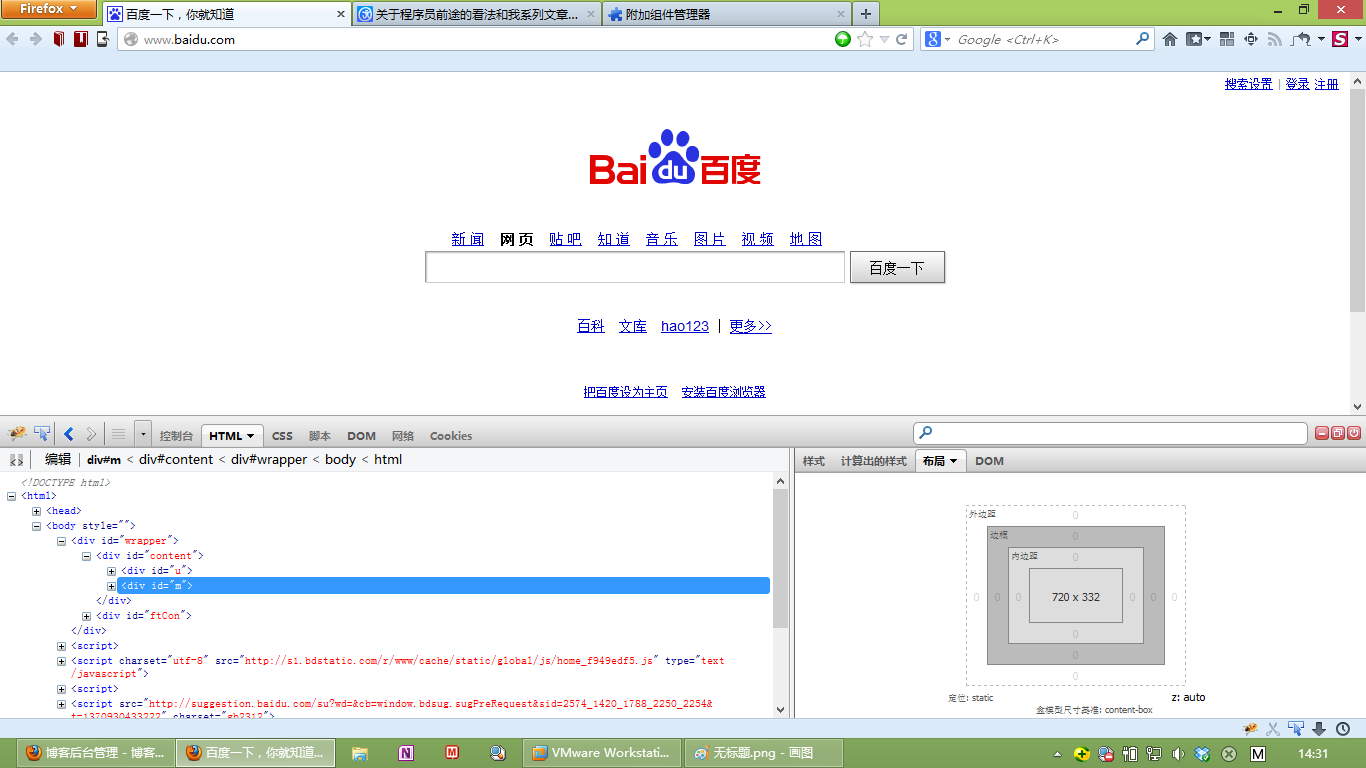The image size is (1366, 768).
Task: Expand the div id="ftCon" node
Action: 87,616
